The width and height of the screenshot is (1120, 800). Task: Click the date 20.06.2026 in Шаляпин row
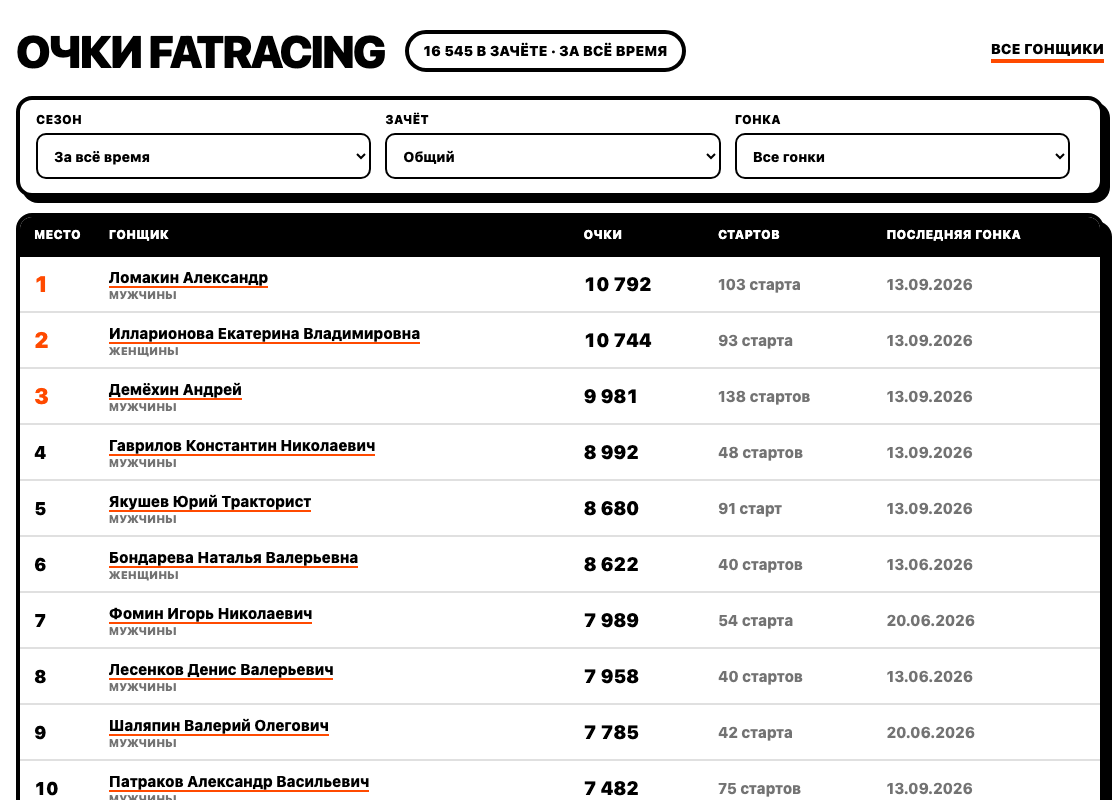pos(931,732)
